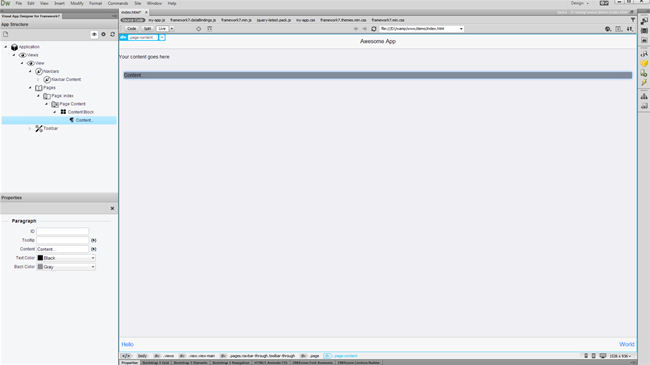This screenshot has width=650, height=365.
Task: Toggle the eye visibility button in App Structure
Action: (94, 34)
